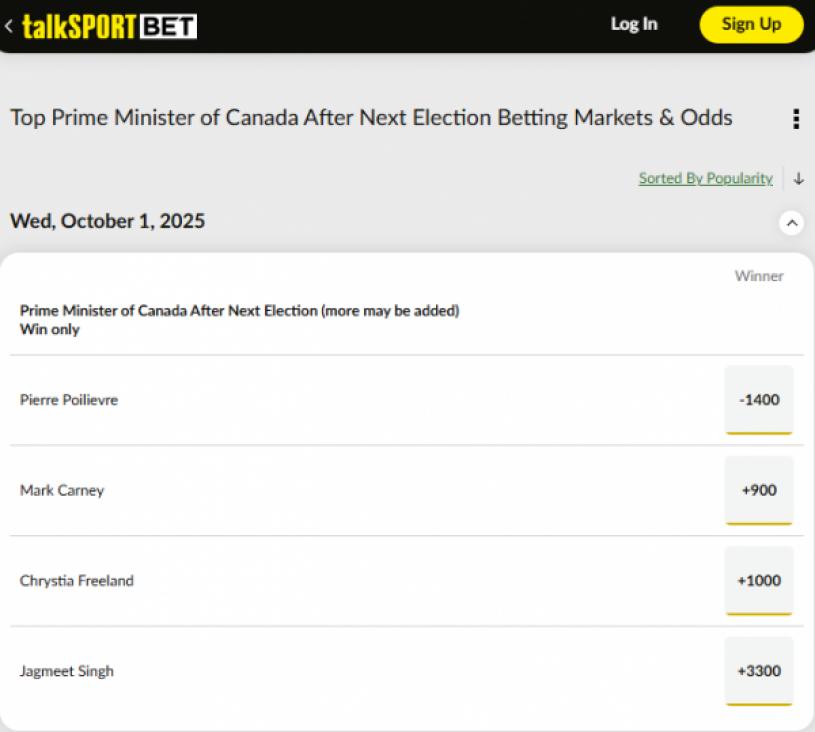The height and width of the screenshot is (732, 815).
Task: Reverse sort order with the down arrow
Action: click(x=798, y=179)
